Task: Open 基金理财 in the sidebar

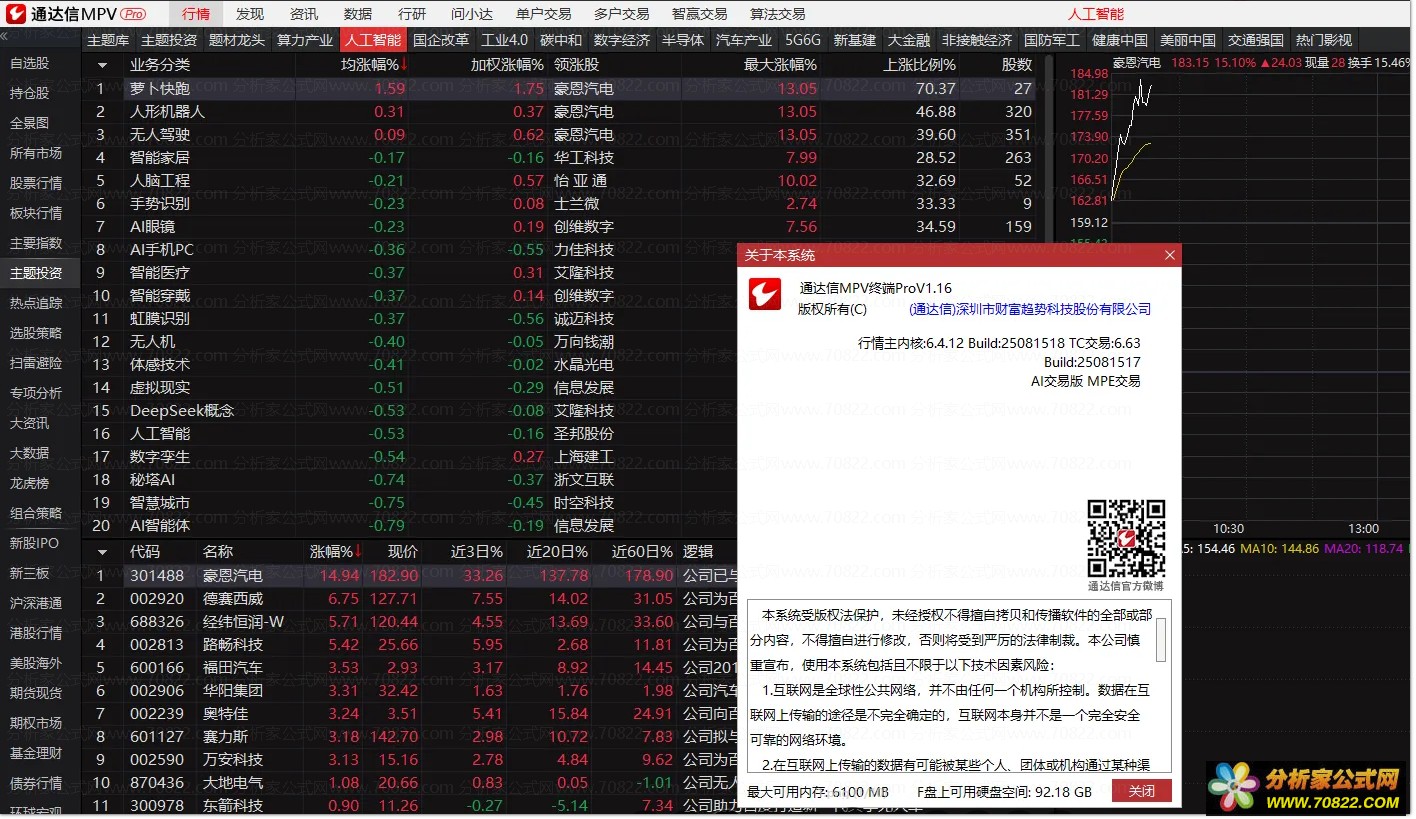Action: [37, 753]
